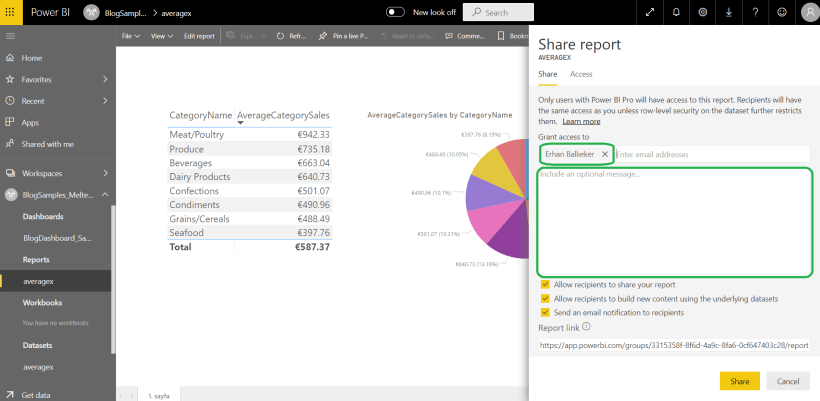Open the help question mark icon
This screenshot has width=820, height=401.
point(755,12)
